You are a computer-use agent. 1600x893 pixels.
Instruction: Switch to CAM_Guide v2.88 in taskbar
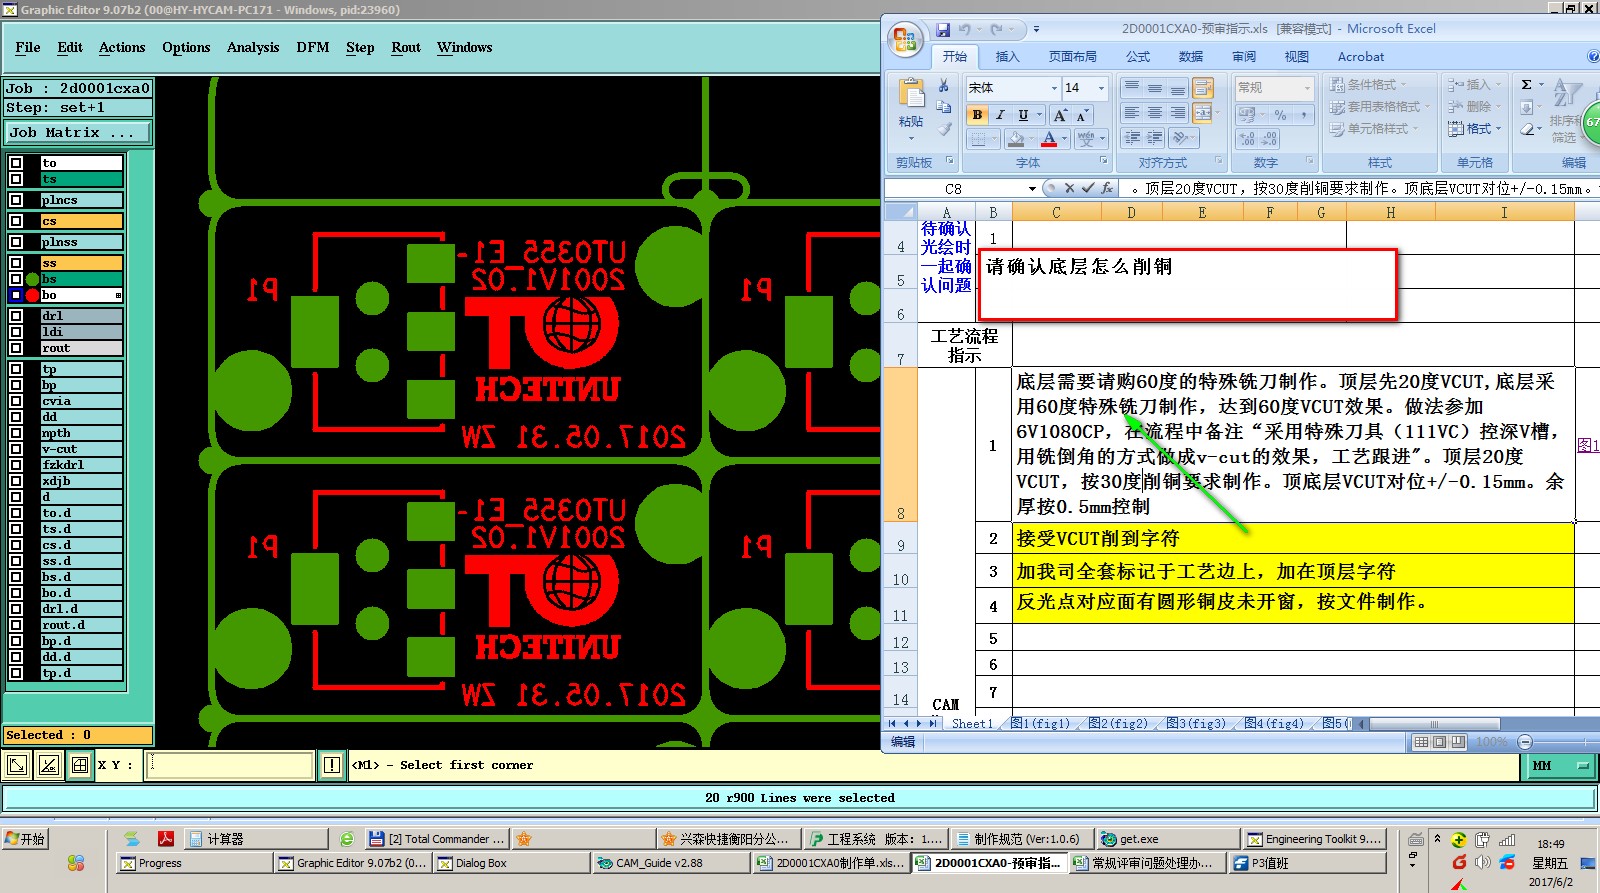[669, 863]
